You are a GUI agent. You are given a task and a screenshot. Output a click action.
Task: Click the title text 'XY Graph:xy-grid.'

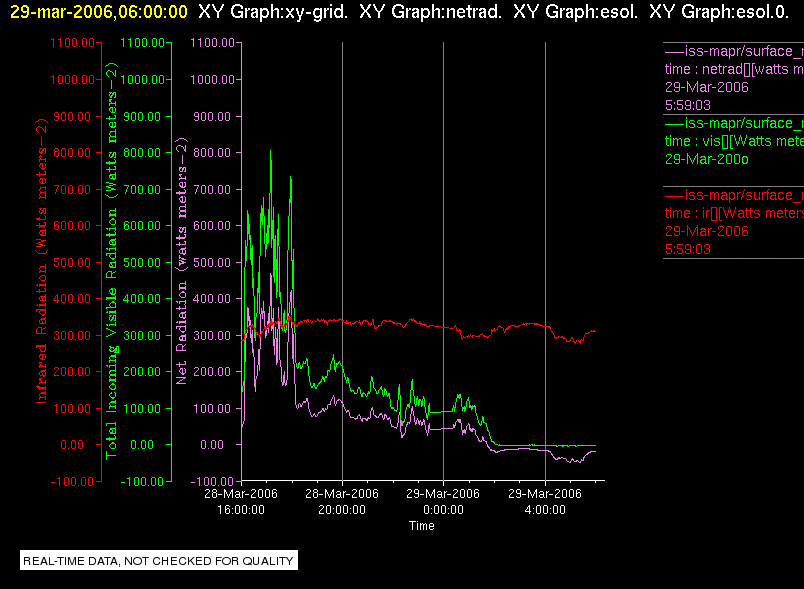[x=272, y=11]
